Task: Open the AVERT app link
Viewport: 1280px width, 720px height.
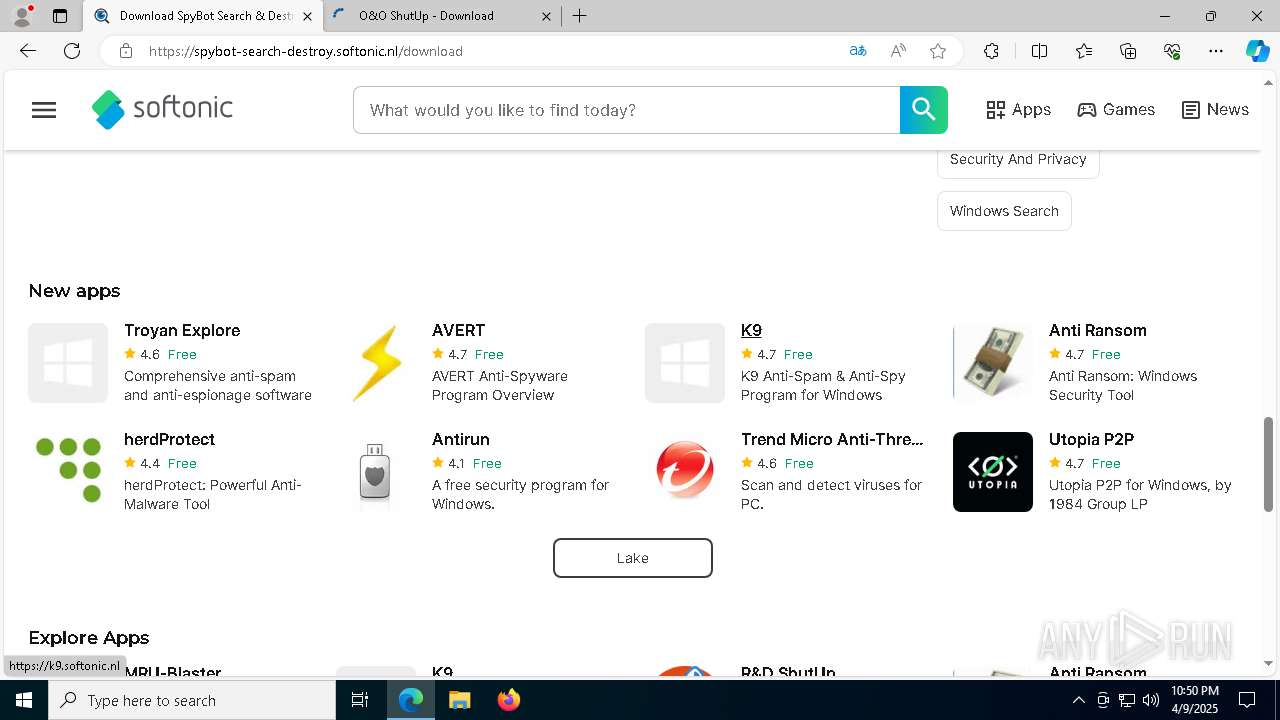Action: tap(459, 330)
